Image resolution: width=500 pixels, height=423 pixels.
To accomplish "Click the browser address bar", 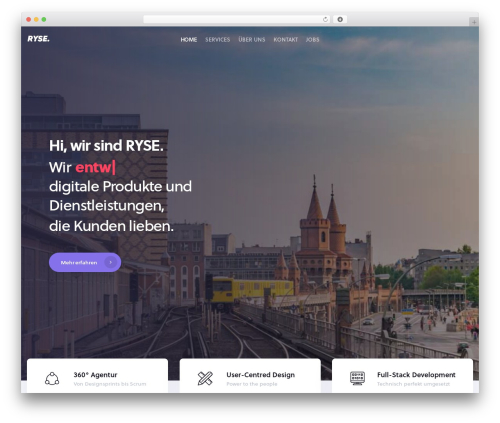I will tap(237, 19).
